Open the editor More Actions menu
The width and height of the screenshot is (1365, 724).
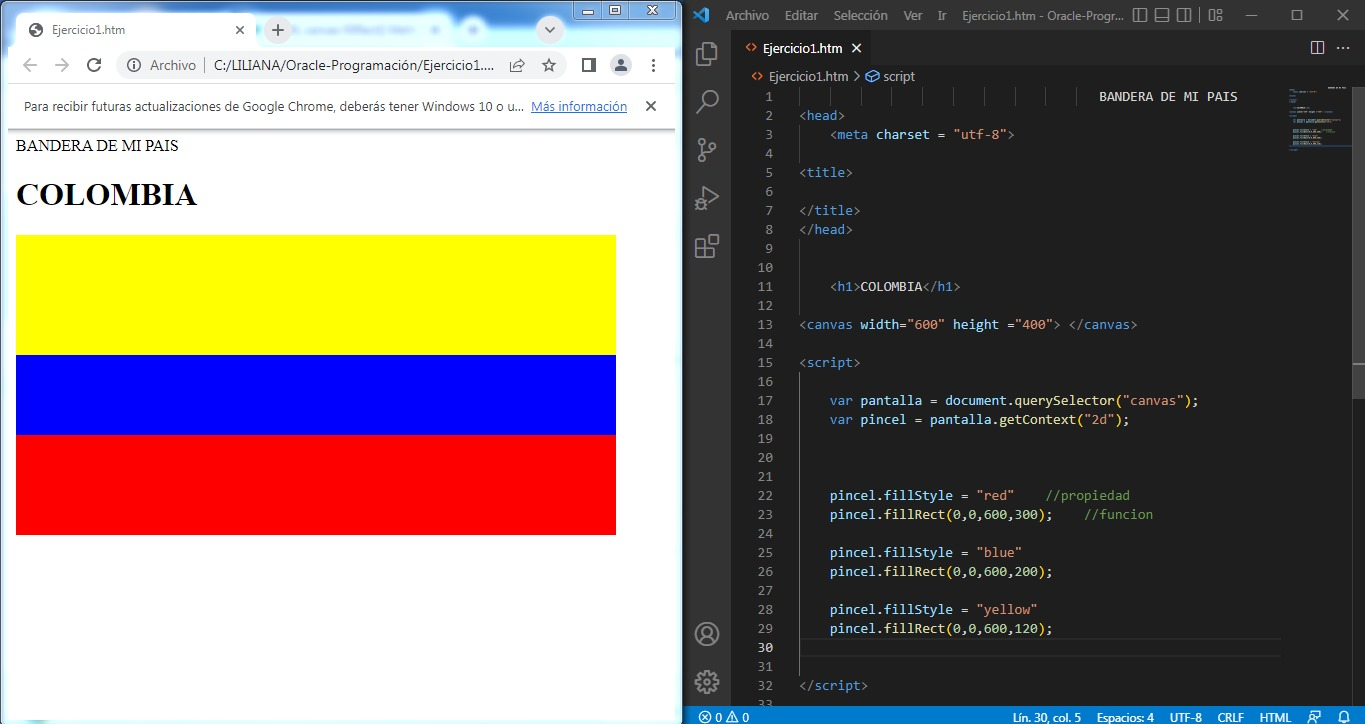[x=1344, y=47]
